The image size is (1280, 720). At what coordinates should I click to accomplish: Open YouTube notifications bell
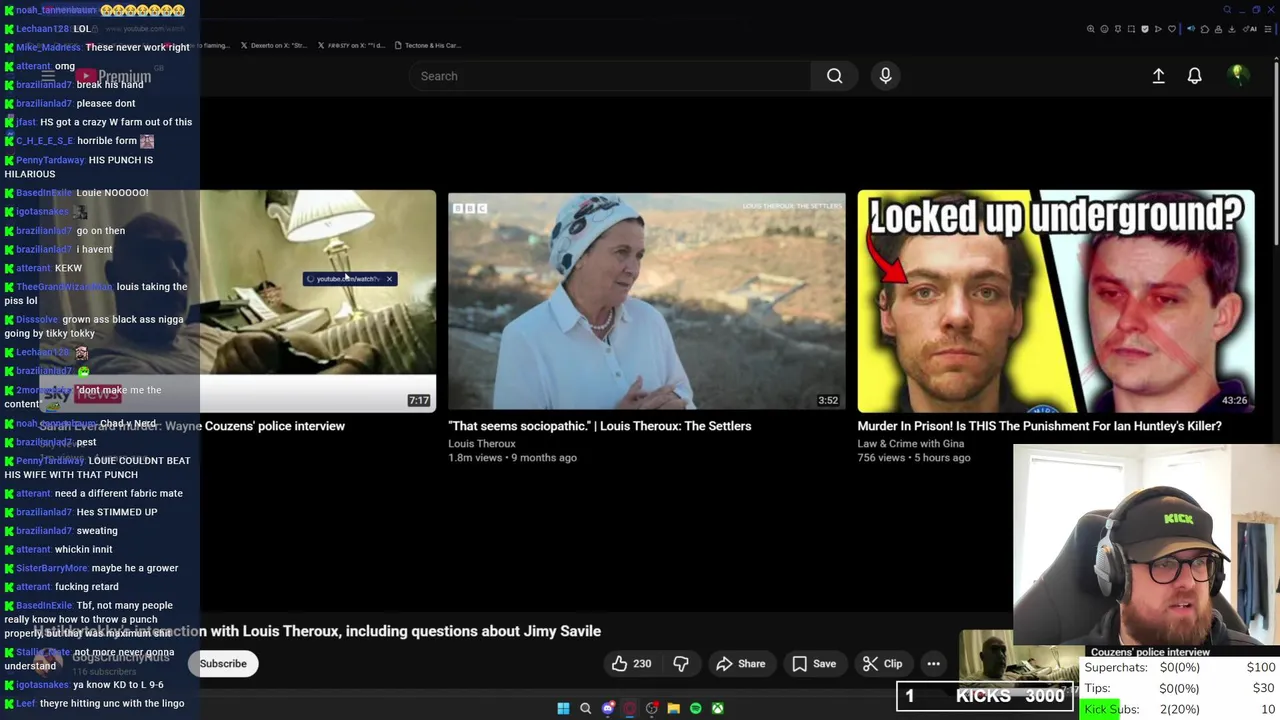[x=1194, y=76]
